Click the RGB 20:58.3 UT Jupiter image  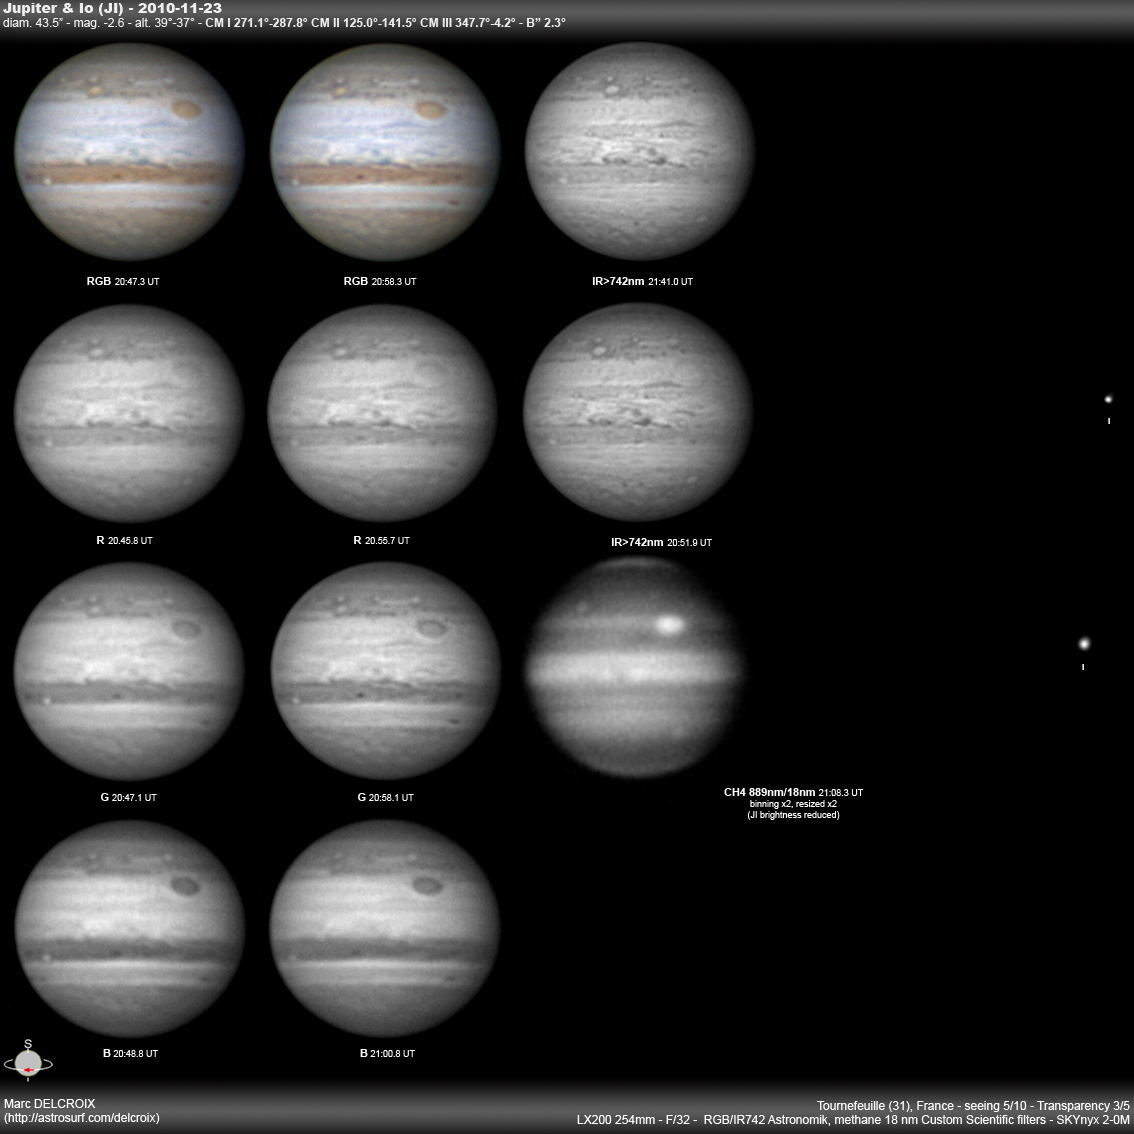pos(385,151)
